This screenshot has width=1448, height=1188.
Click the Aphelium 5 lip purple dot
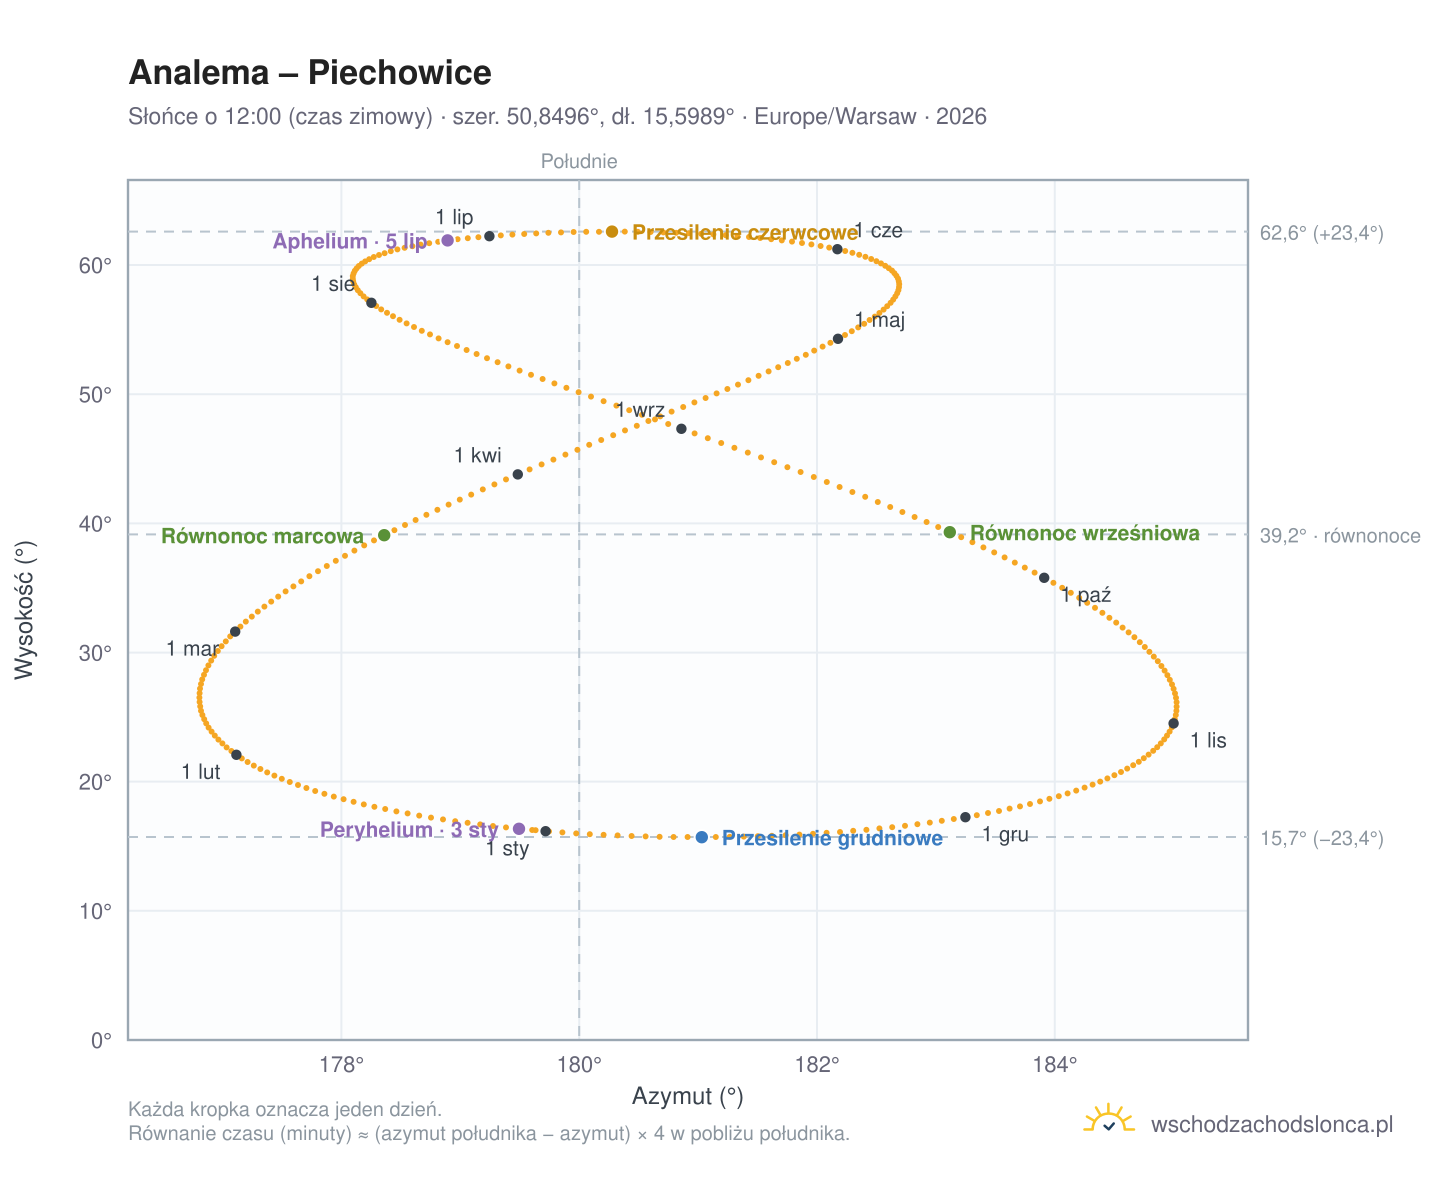pos(448,240)
